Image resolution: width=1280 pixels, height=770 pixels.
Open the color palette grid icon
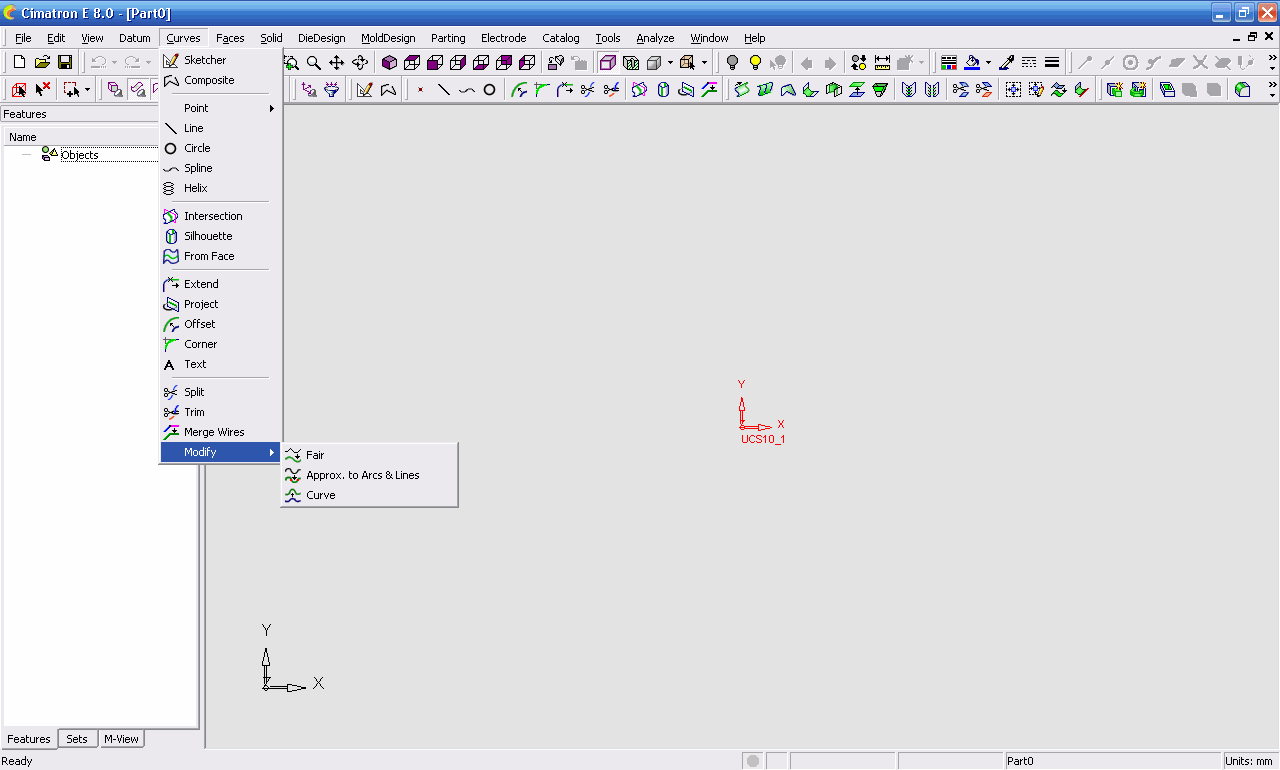[x=949, y=62]
